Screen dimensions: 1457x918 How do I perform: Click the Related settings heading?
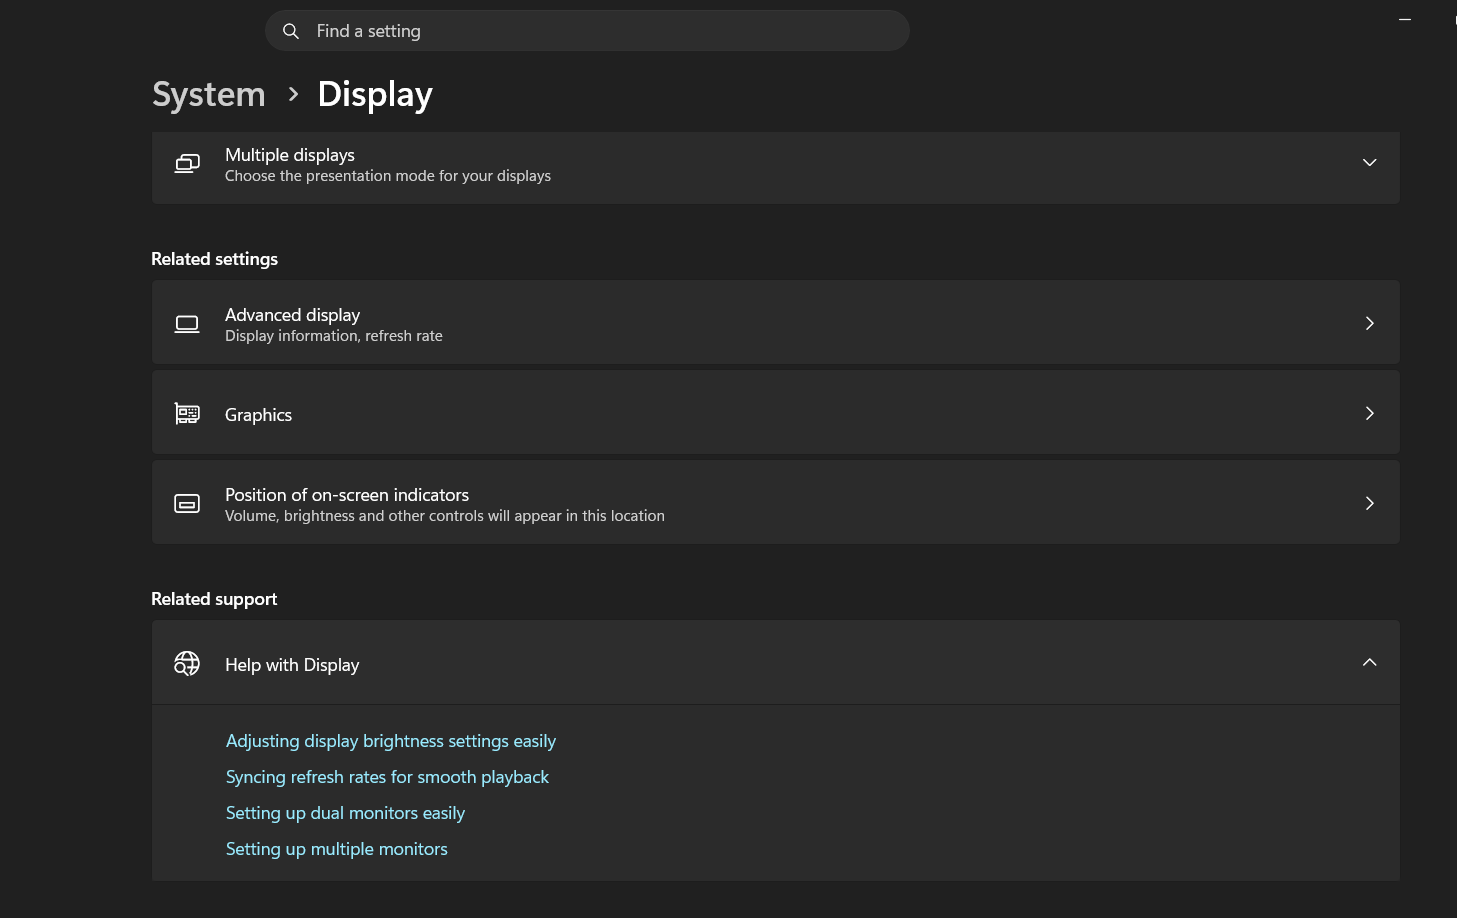(x=214, y=259)
